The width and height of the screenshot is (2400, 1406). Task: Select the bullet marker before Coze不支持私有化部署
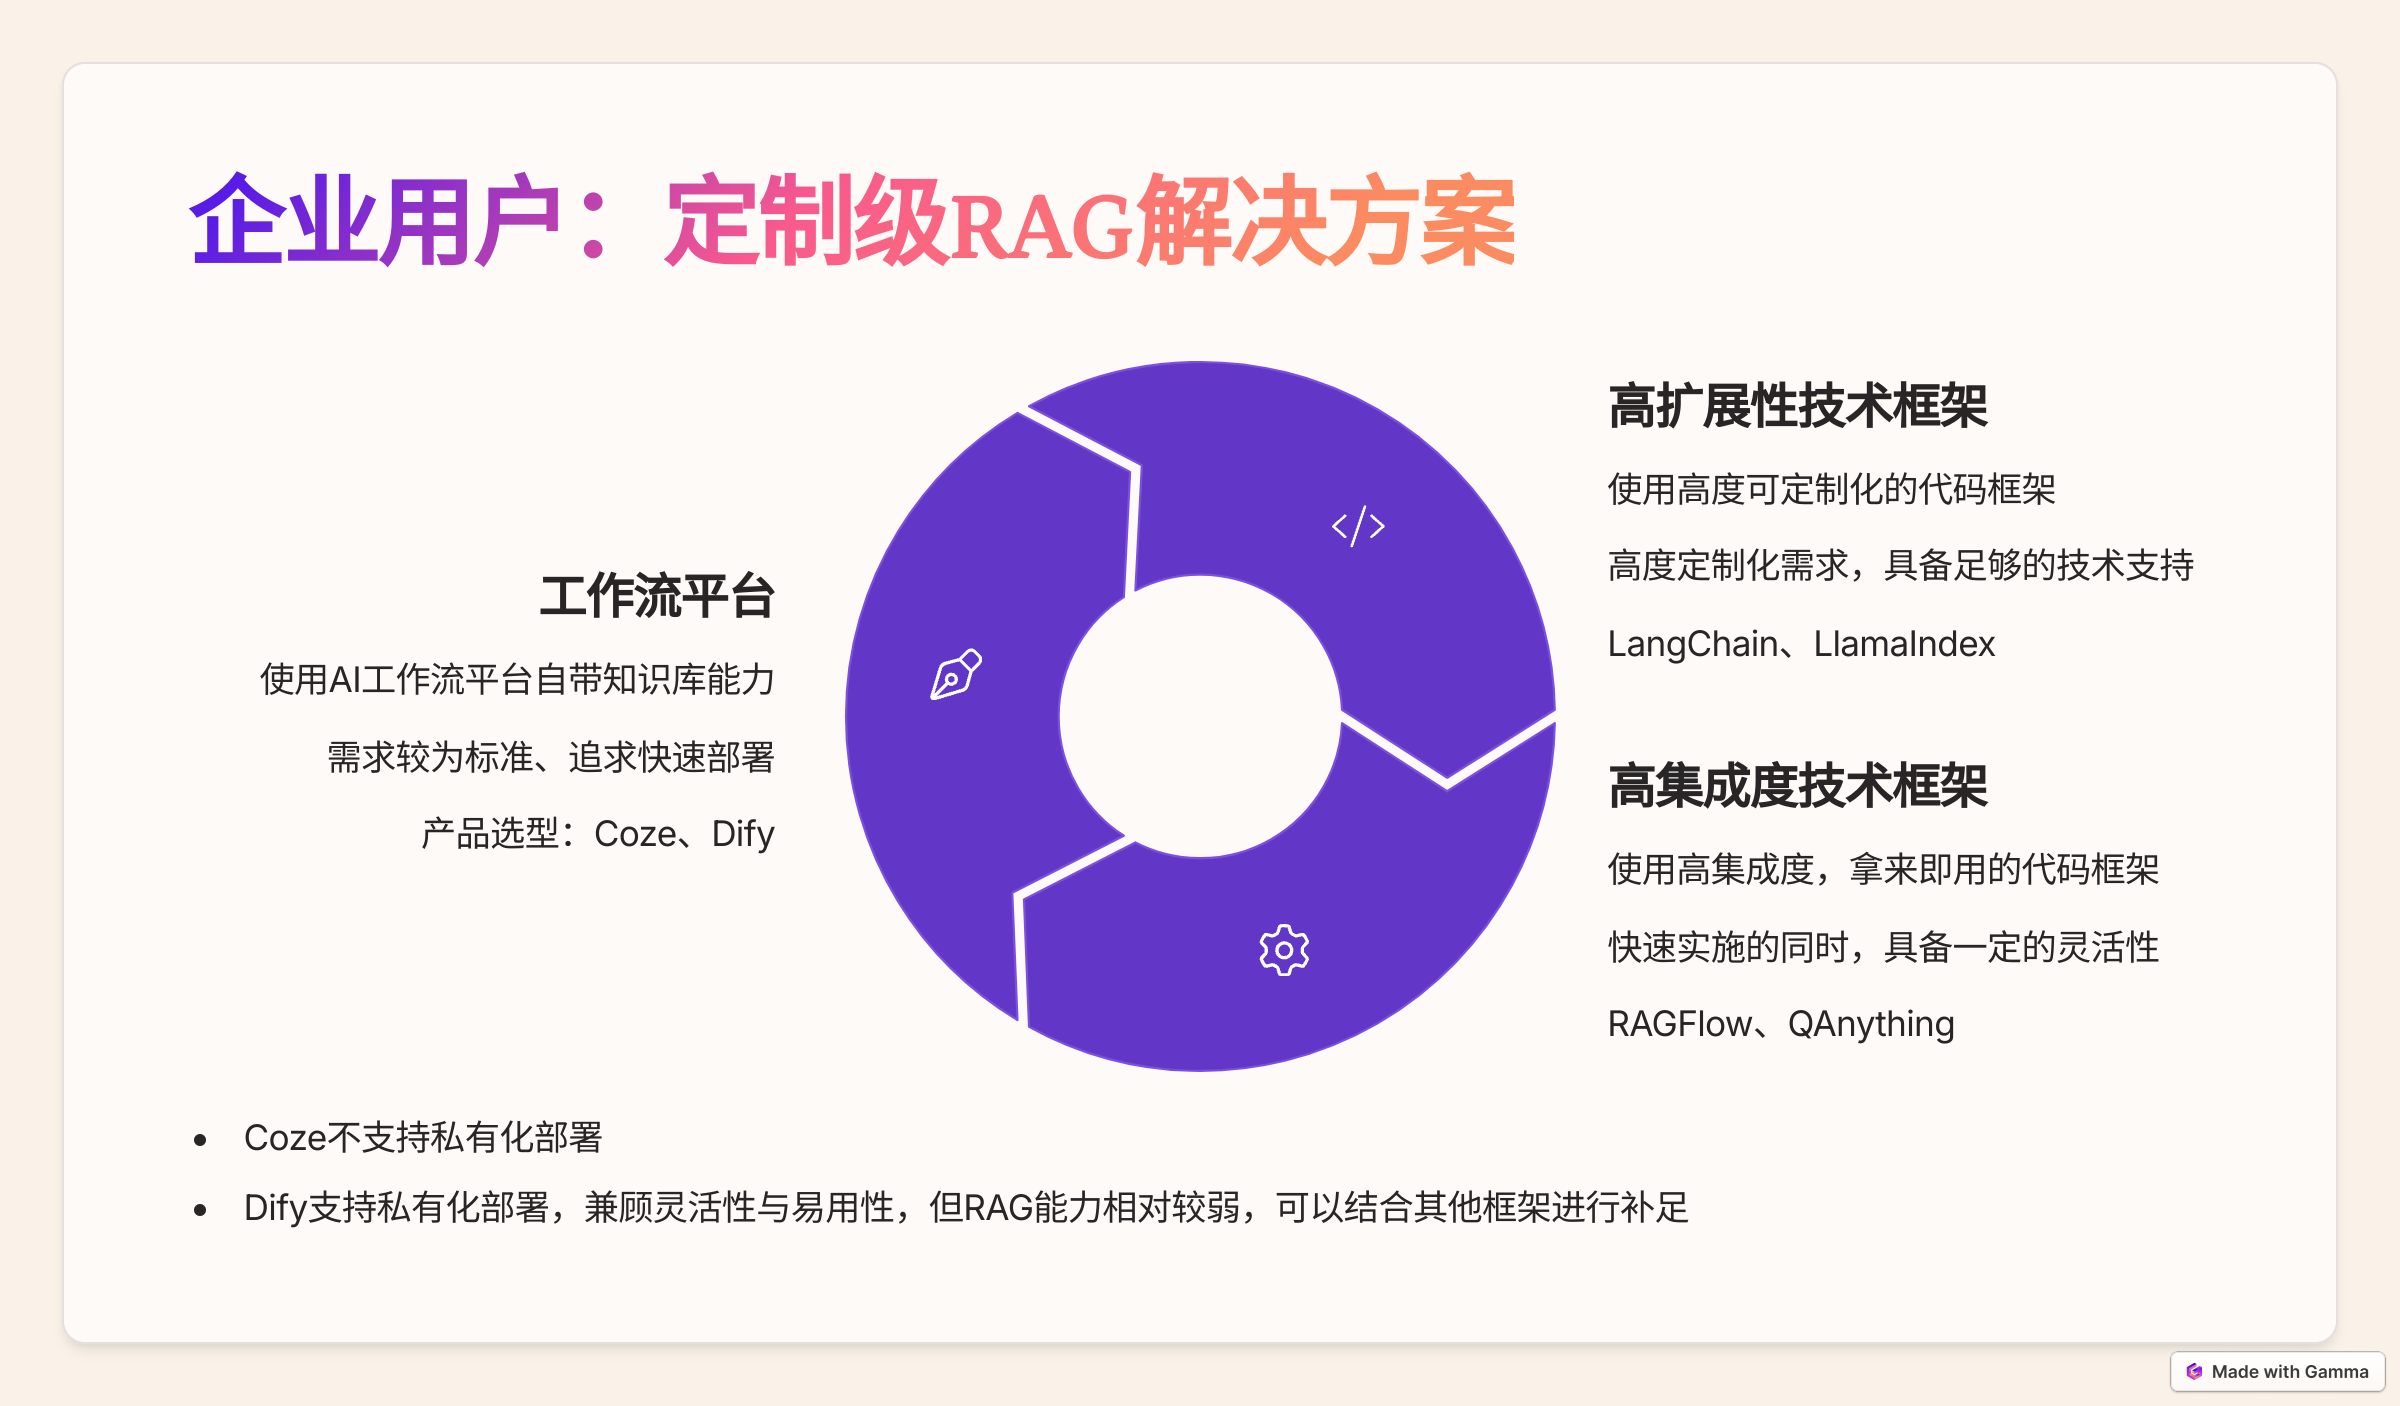pyautogui.click(x=198, y=1136)
